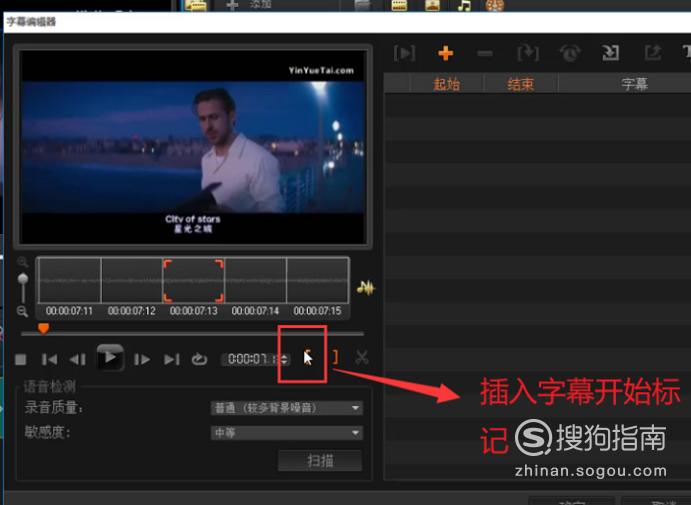Set subtitle end mark-out bracket
The height and width of the screenshot is (505, 691).
335,357
